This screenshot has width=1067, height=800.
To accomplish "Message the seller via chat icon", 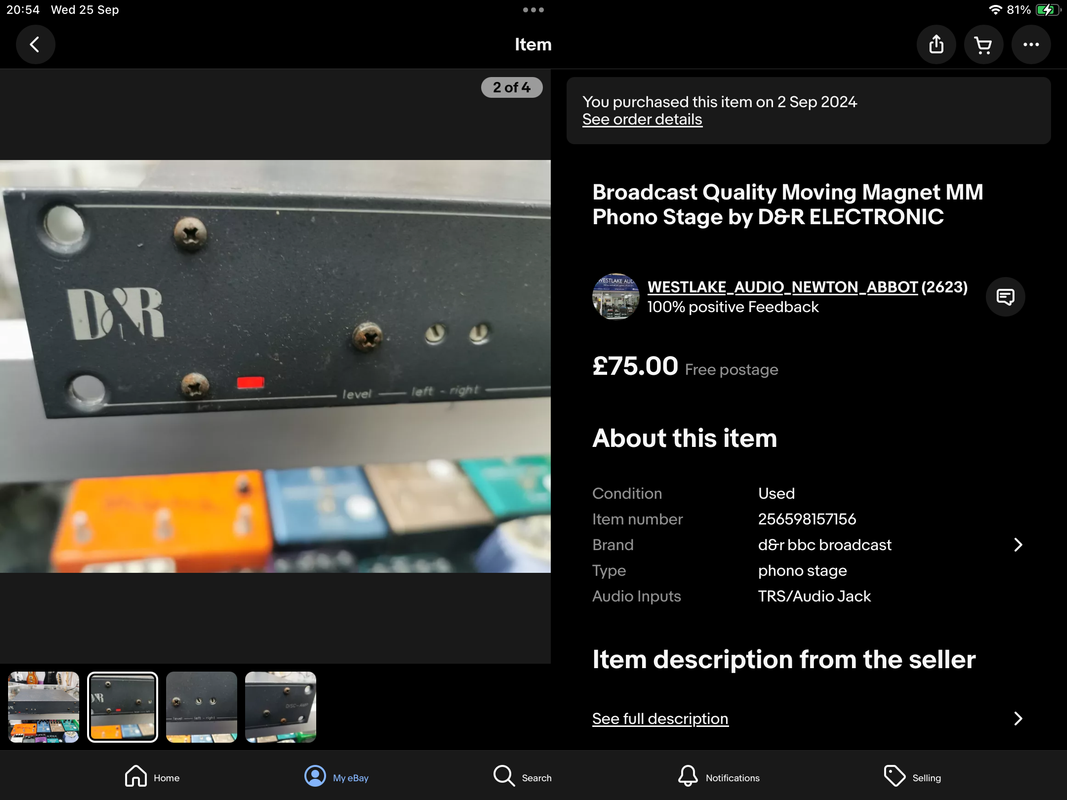I will click(x=1005, y=297).
